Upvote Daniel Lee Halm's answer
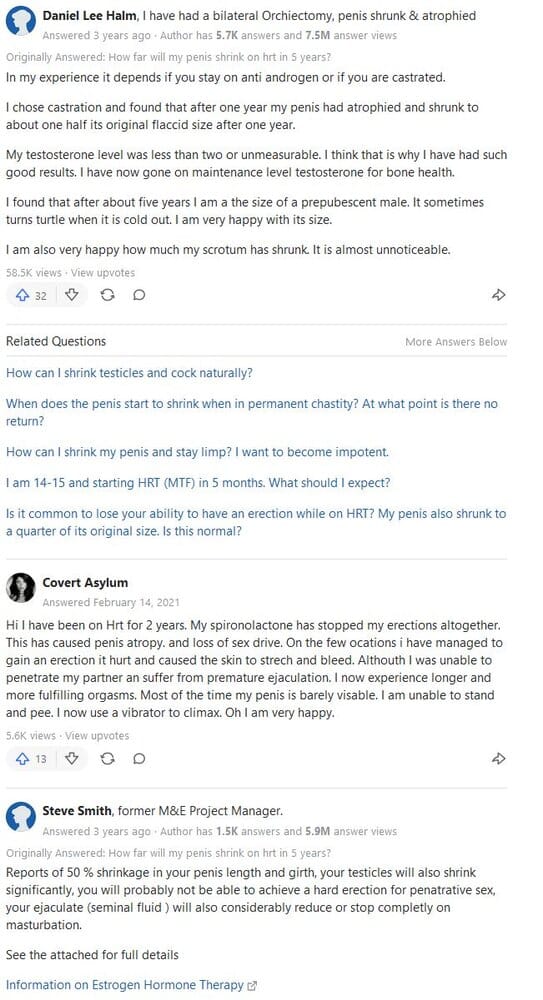Screen dimensions: 543x1000 pyautogui.click(x=31, y=295)
